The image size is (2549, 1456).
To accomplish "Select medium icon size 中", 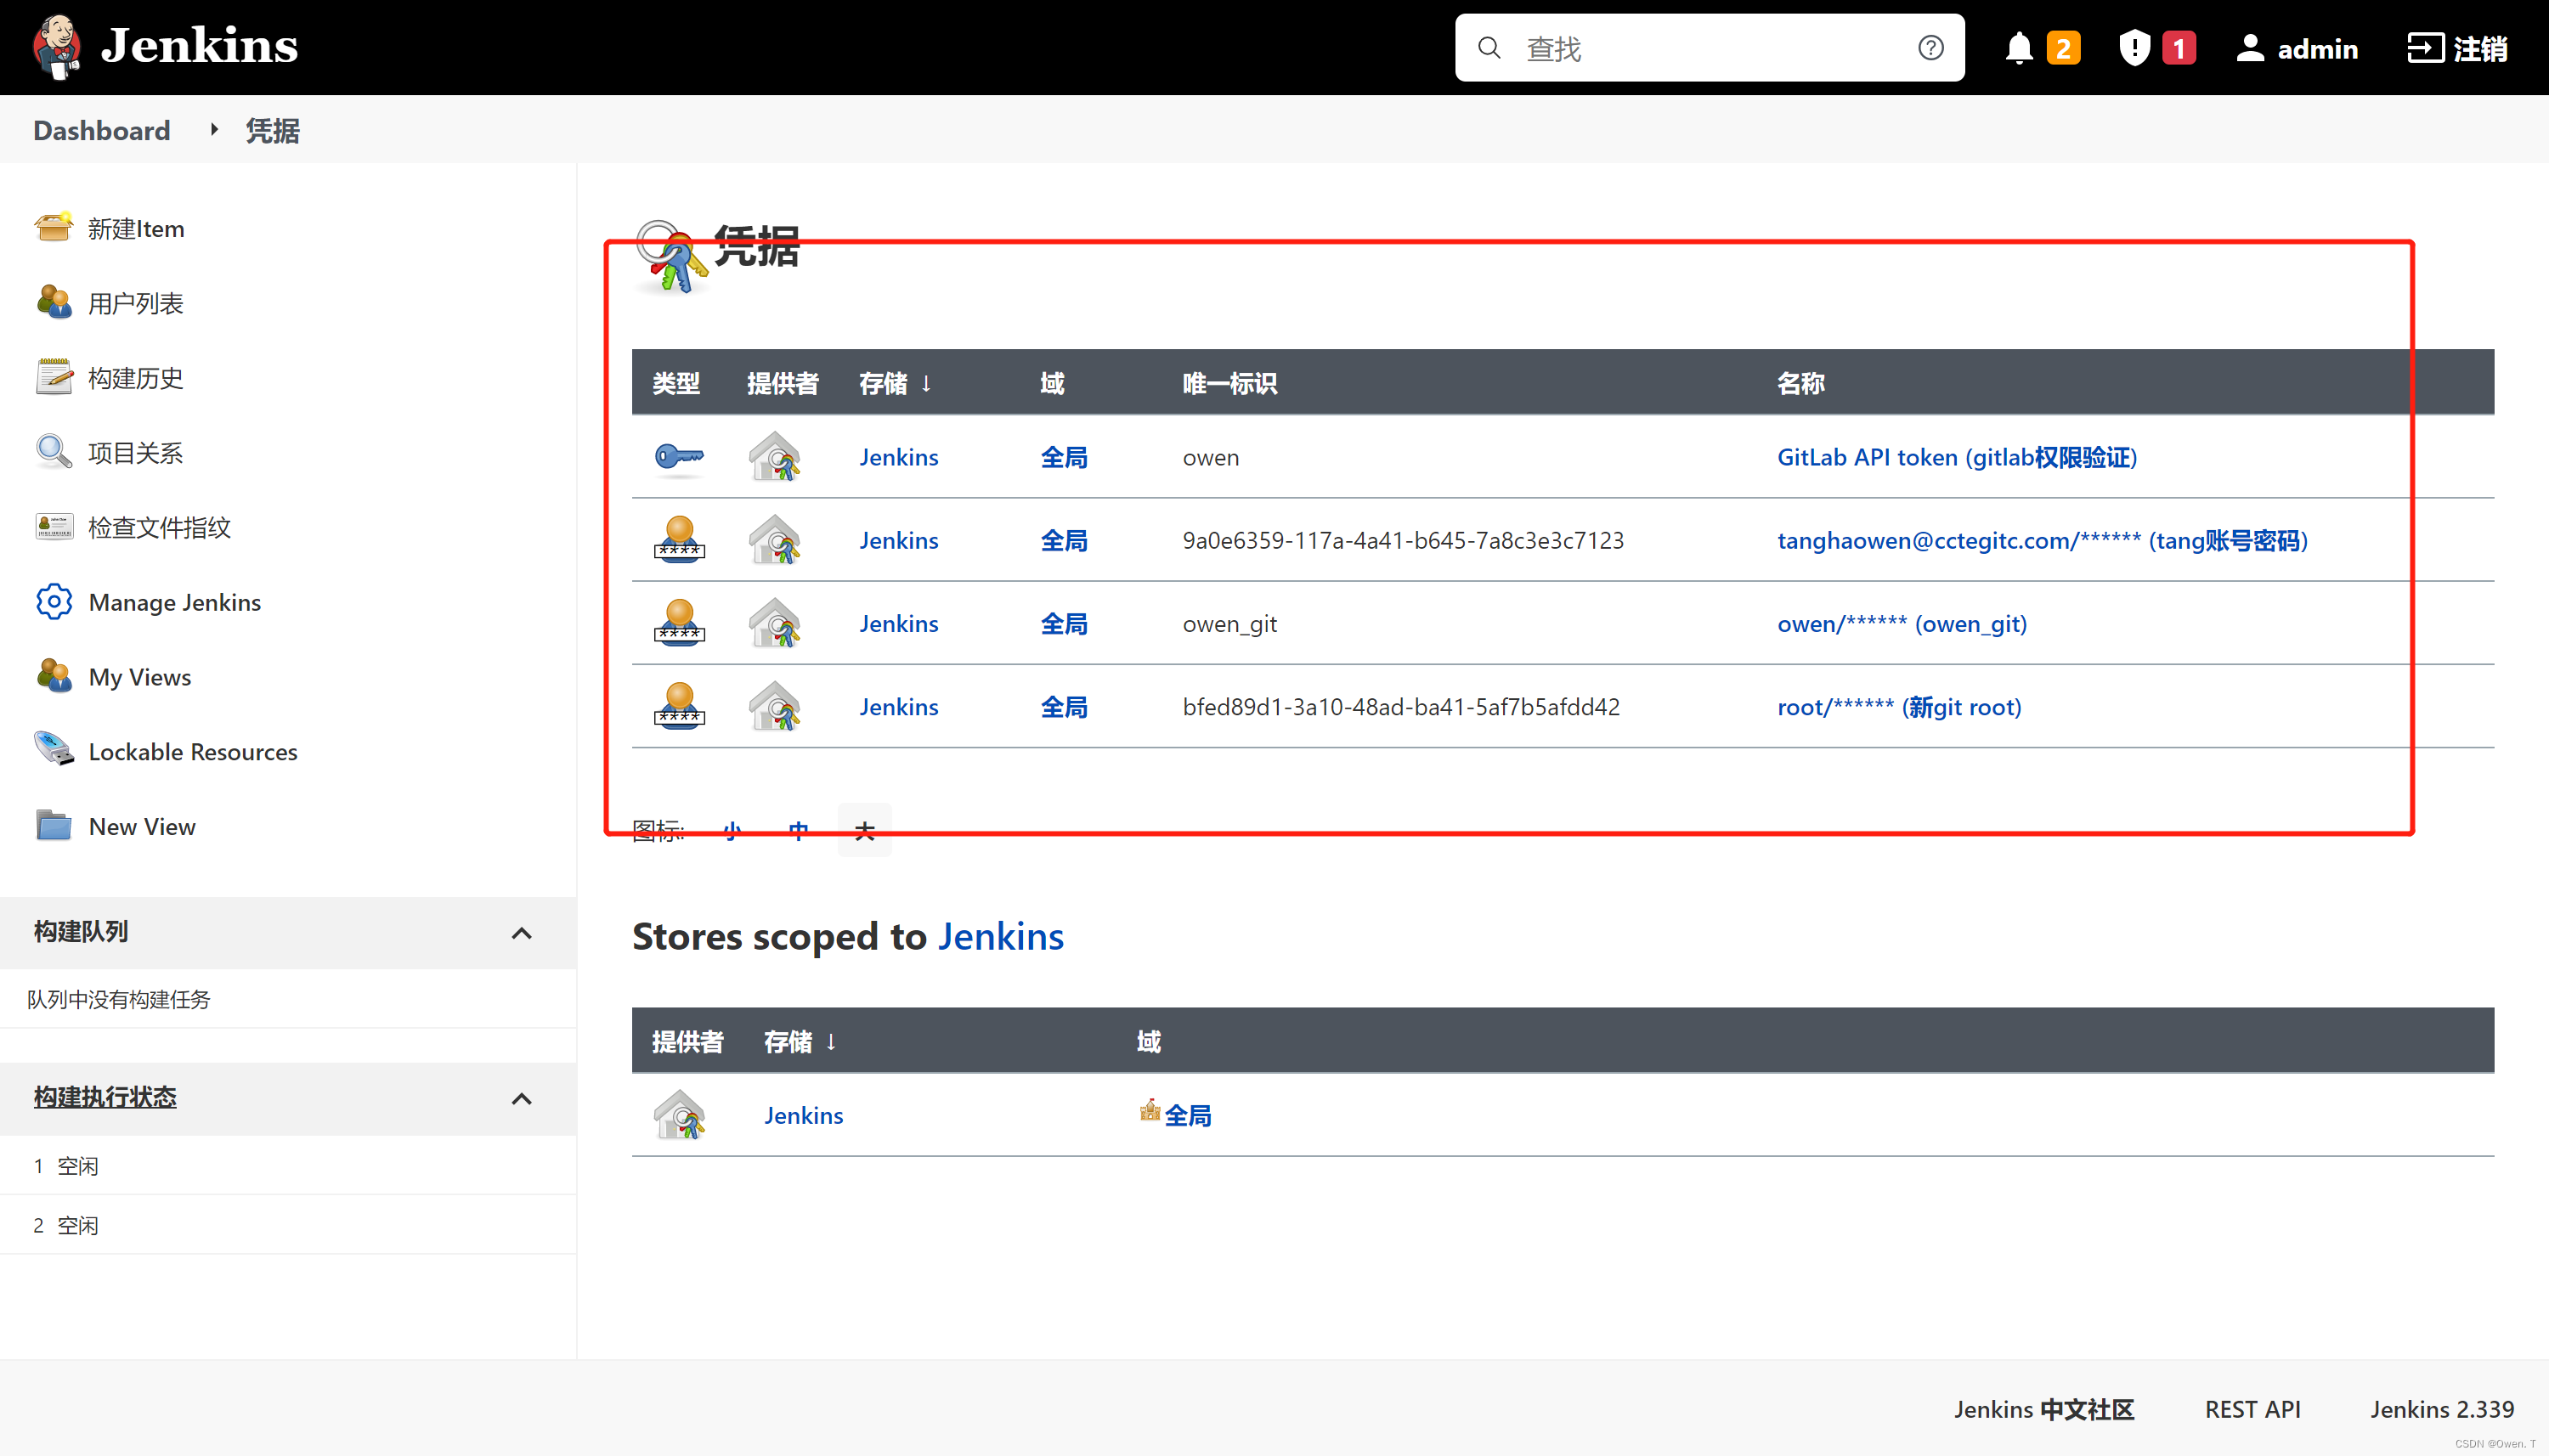I will [x=798, y=830].
